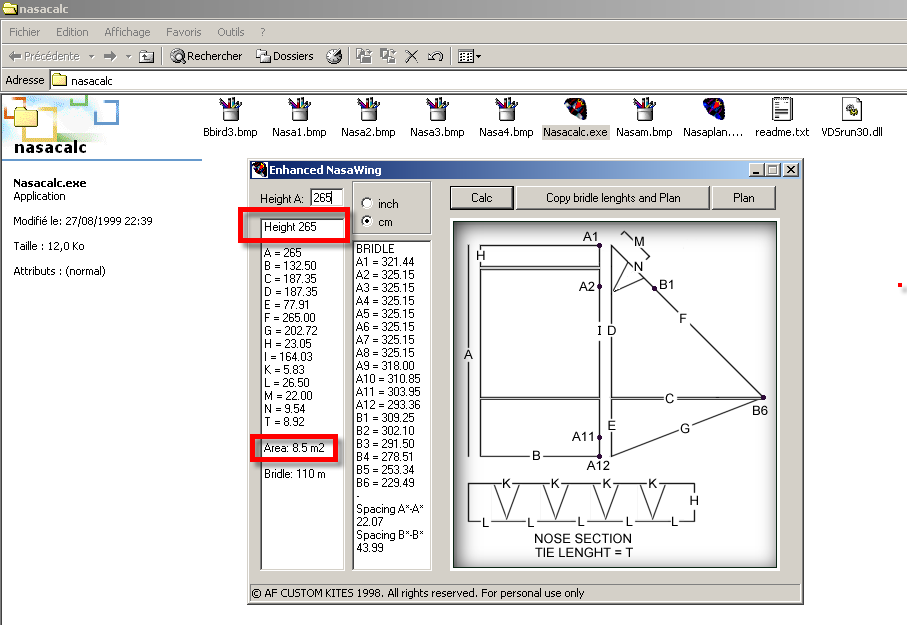Select the cm unit radio button

[367, 221]
